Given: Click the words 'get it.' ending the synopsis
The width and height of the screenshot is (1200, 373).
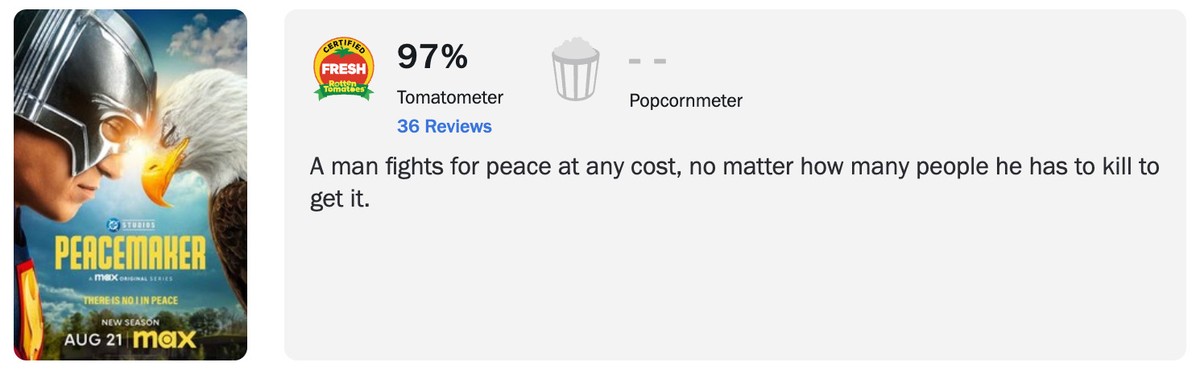Looking at the screenshot, I should coord(340,199).
